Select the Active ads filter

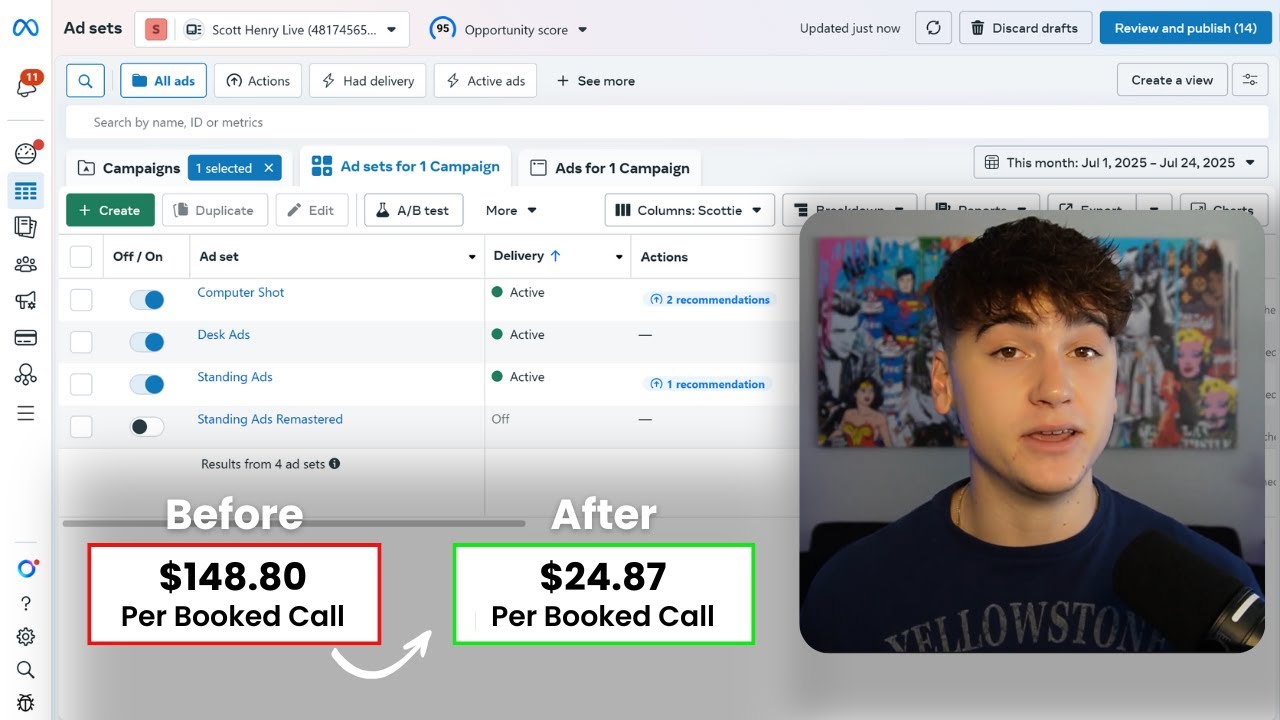485,81
